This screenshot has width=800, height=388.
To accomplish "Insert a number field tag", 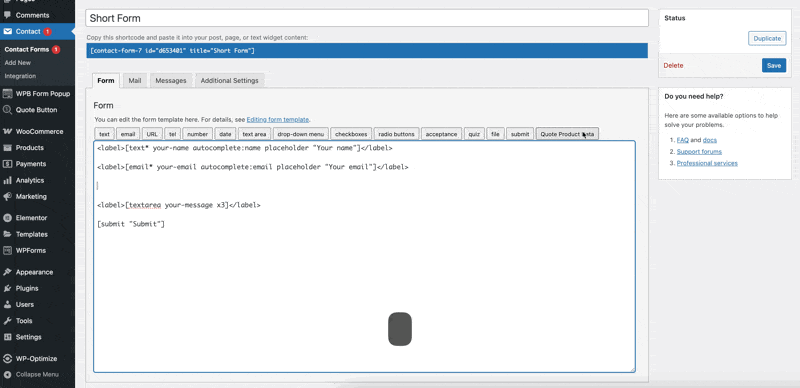I will [197, 134].
